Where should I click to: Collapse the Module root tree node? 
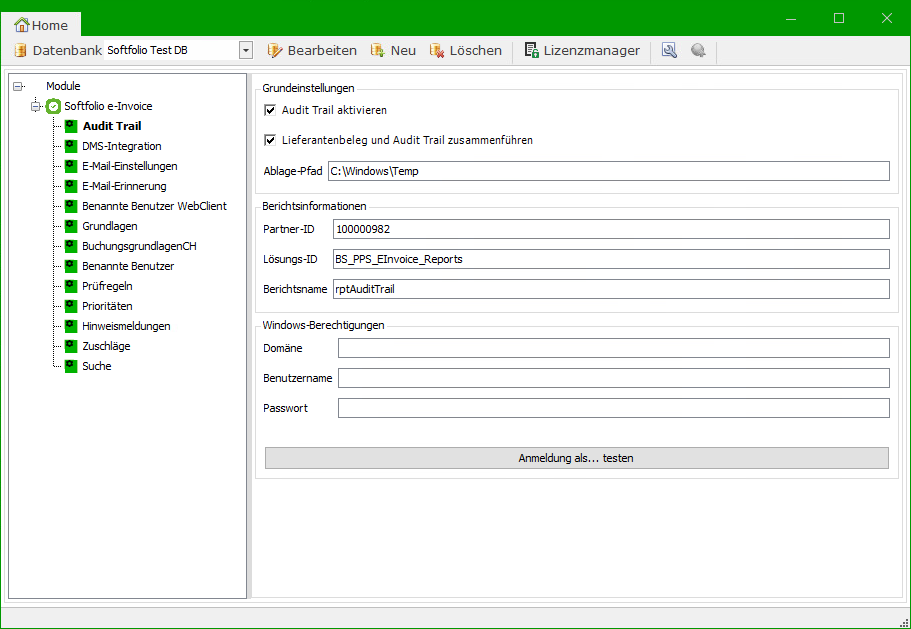click(x=18, y=87)
